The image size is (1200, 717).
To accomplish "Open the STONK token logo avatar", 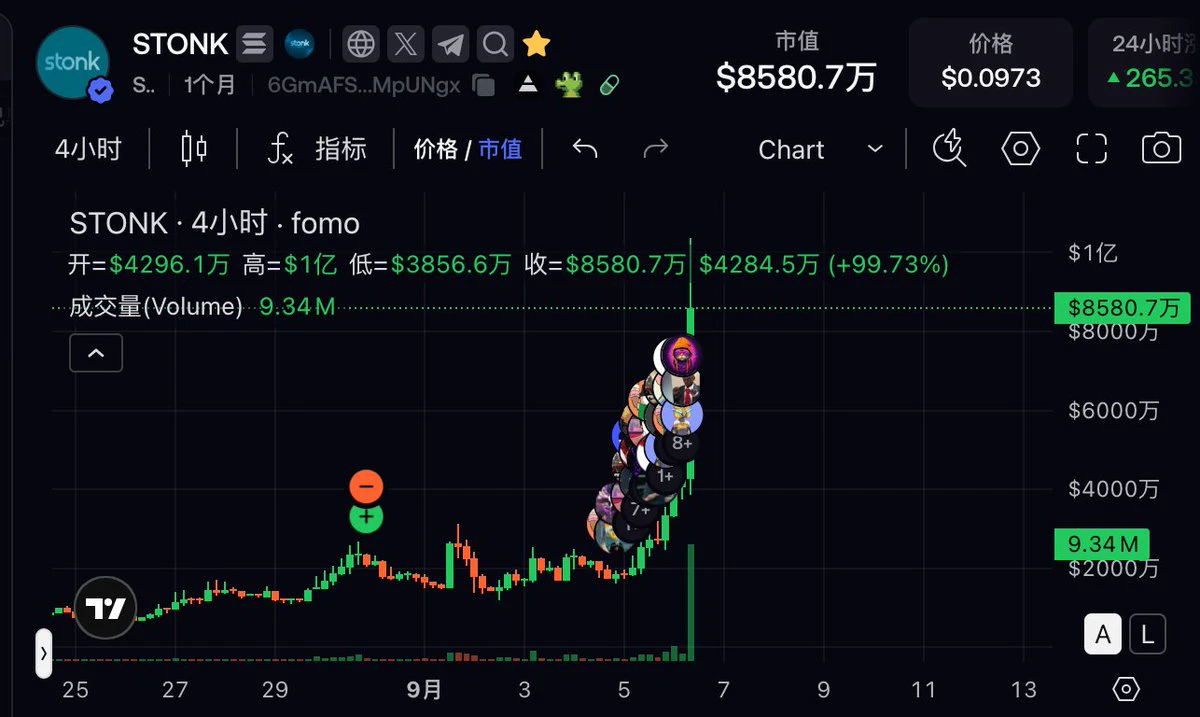I will click(x=74, y=62).
